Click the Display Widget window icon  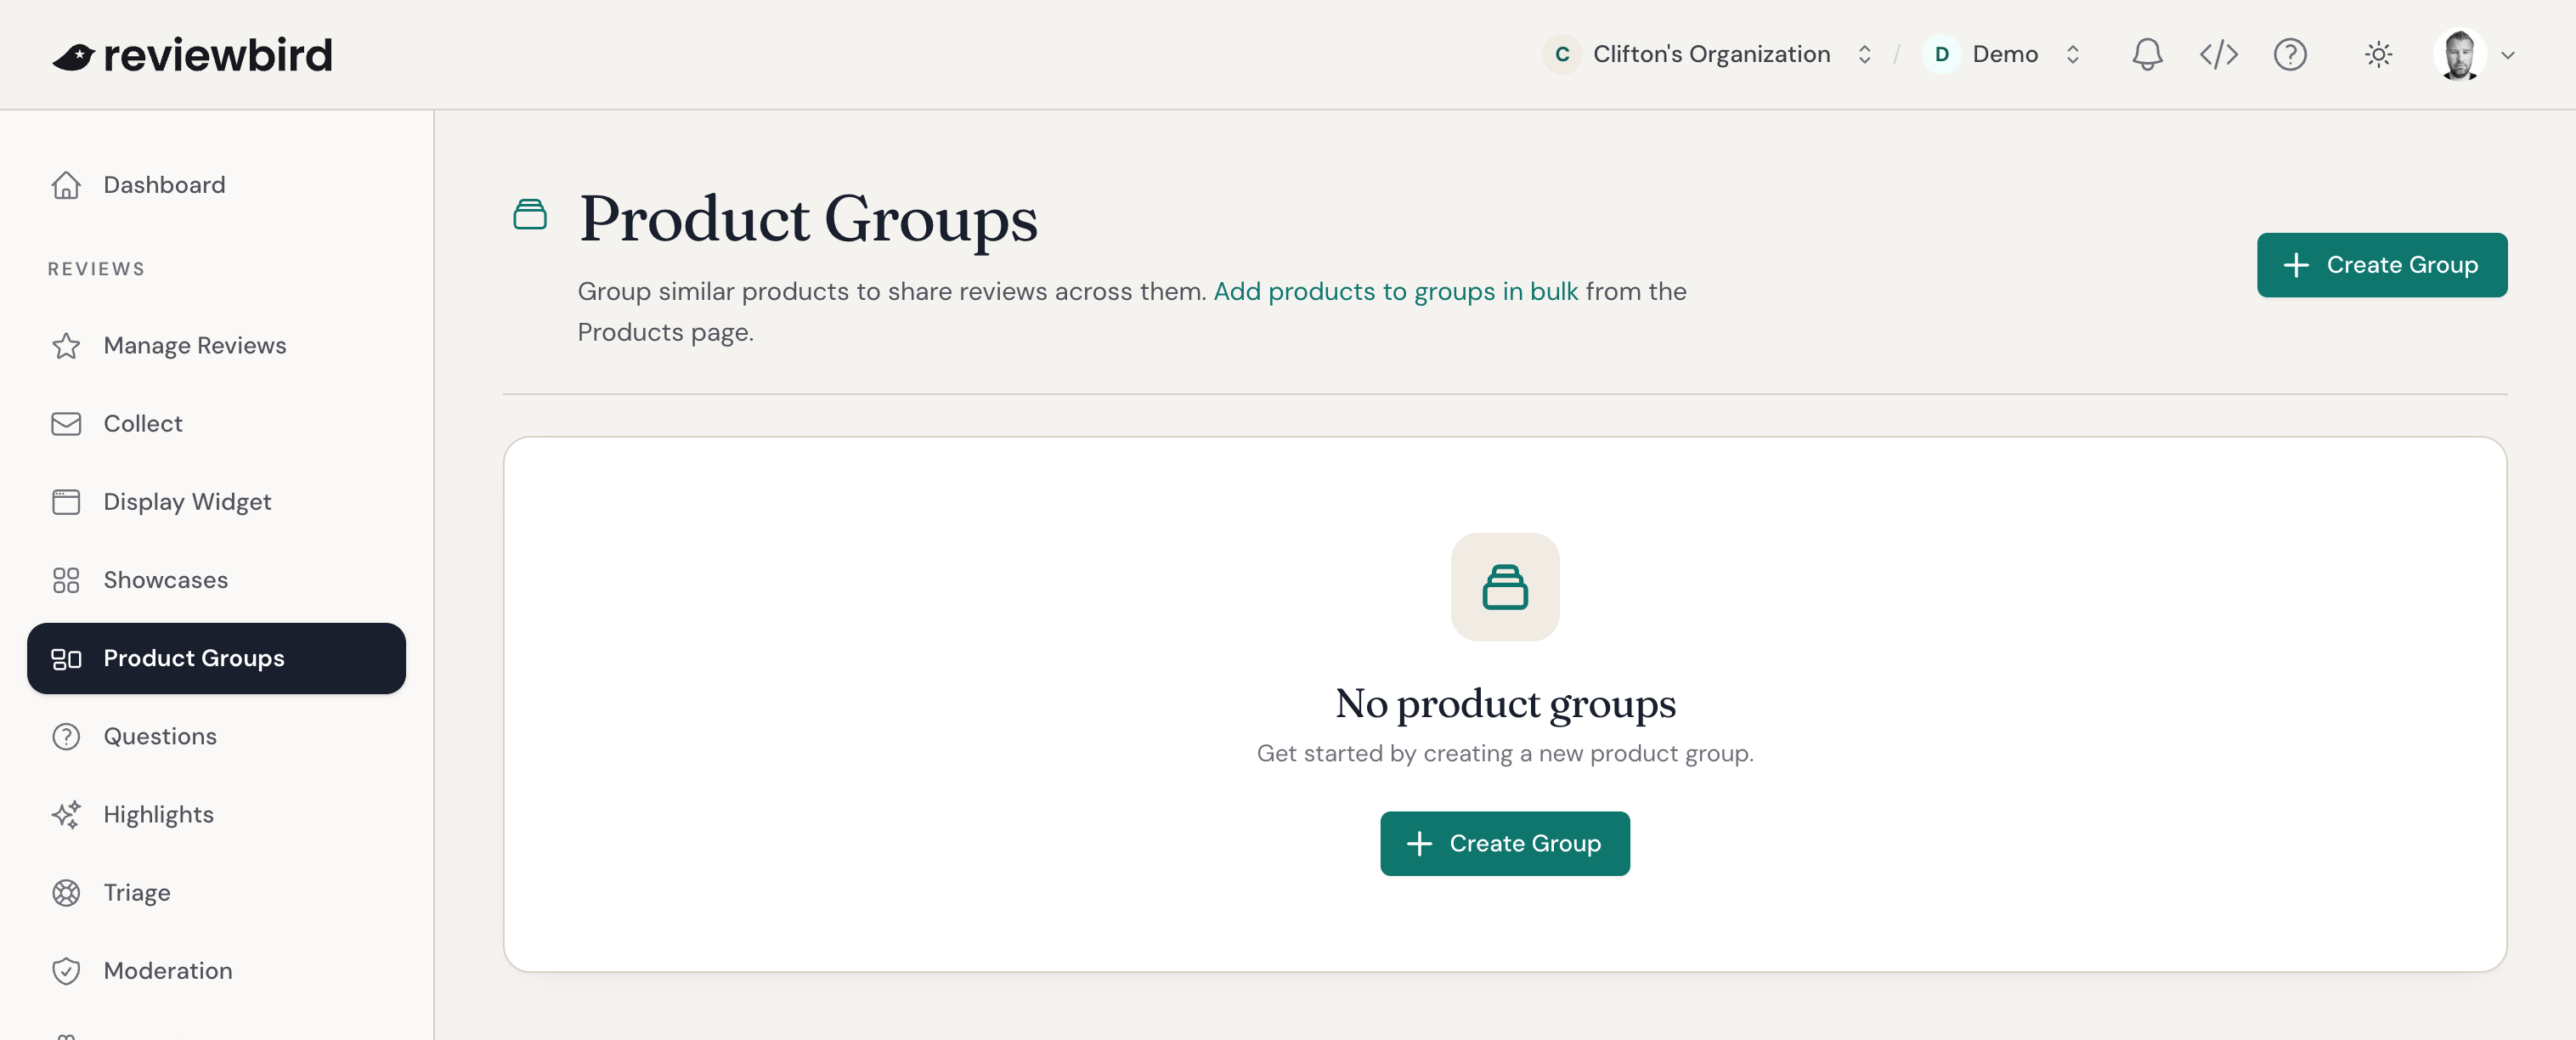pos(66,502)
